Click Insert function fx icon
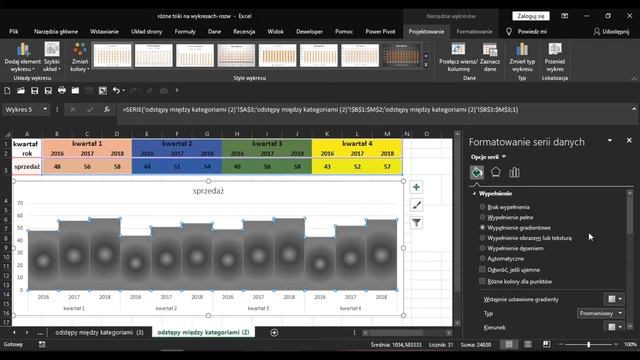 point(107,109)
